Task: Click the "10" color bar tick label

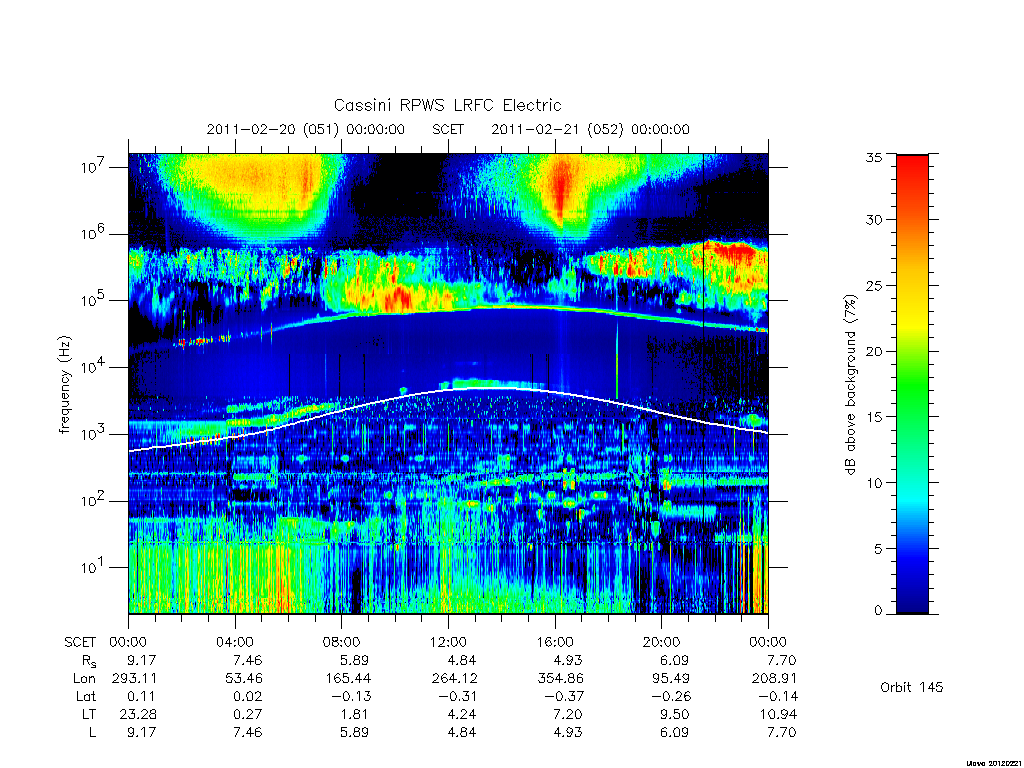Action: [874, 483]
